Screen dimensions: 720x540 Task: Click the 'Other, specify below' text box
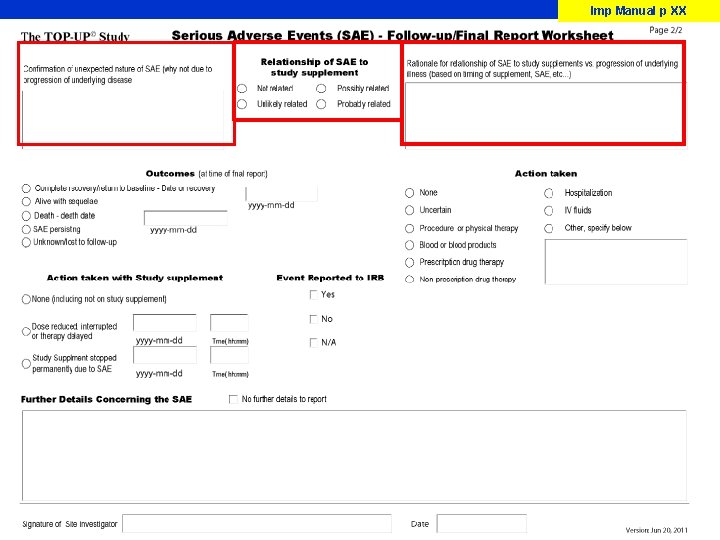616,262
